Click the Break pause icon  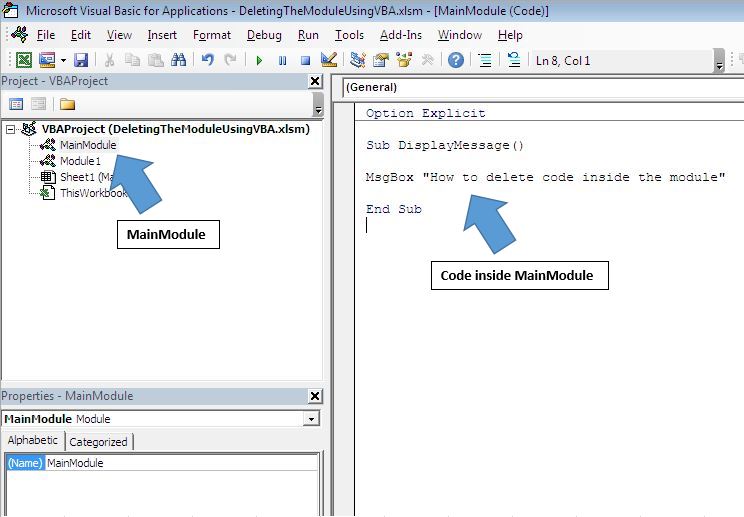coord(282,61)
